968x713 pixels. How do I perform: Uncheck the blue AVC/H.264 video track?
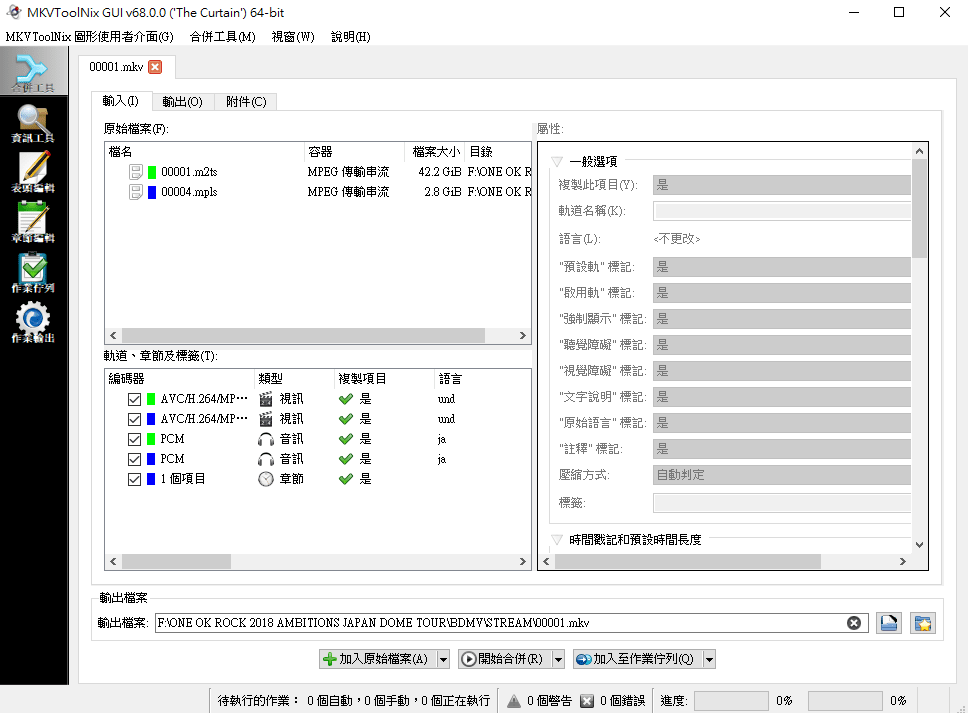(x=134, y=419)
